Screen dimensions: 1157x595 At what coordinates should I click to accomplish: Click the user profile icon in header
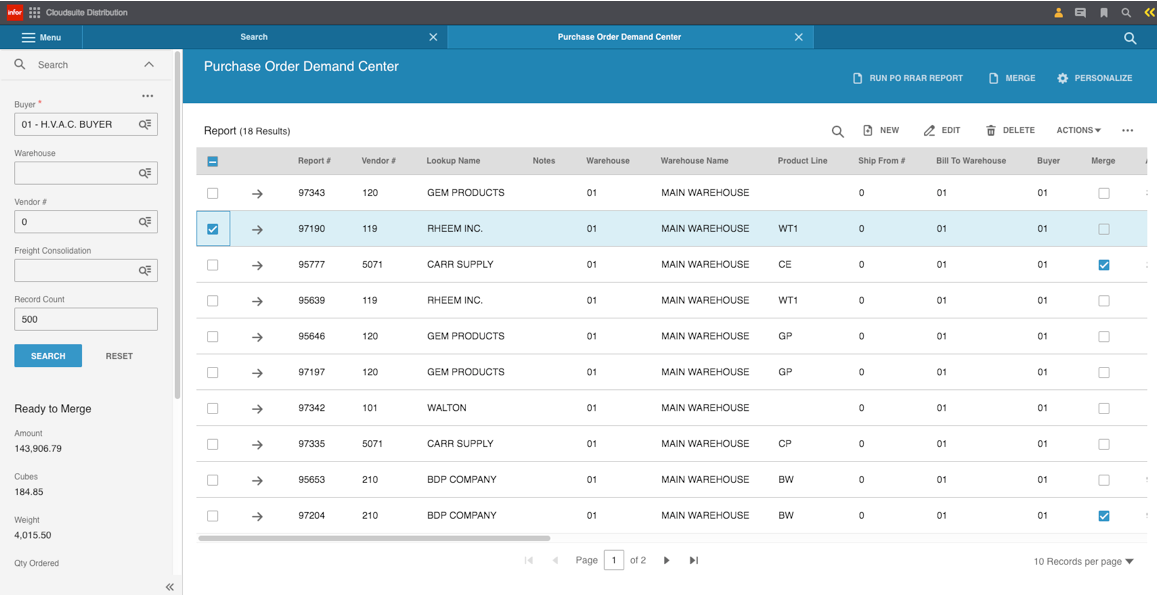[1058, 13]
